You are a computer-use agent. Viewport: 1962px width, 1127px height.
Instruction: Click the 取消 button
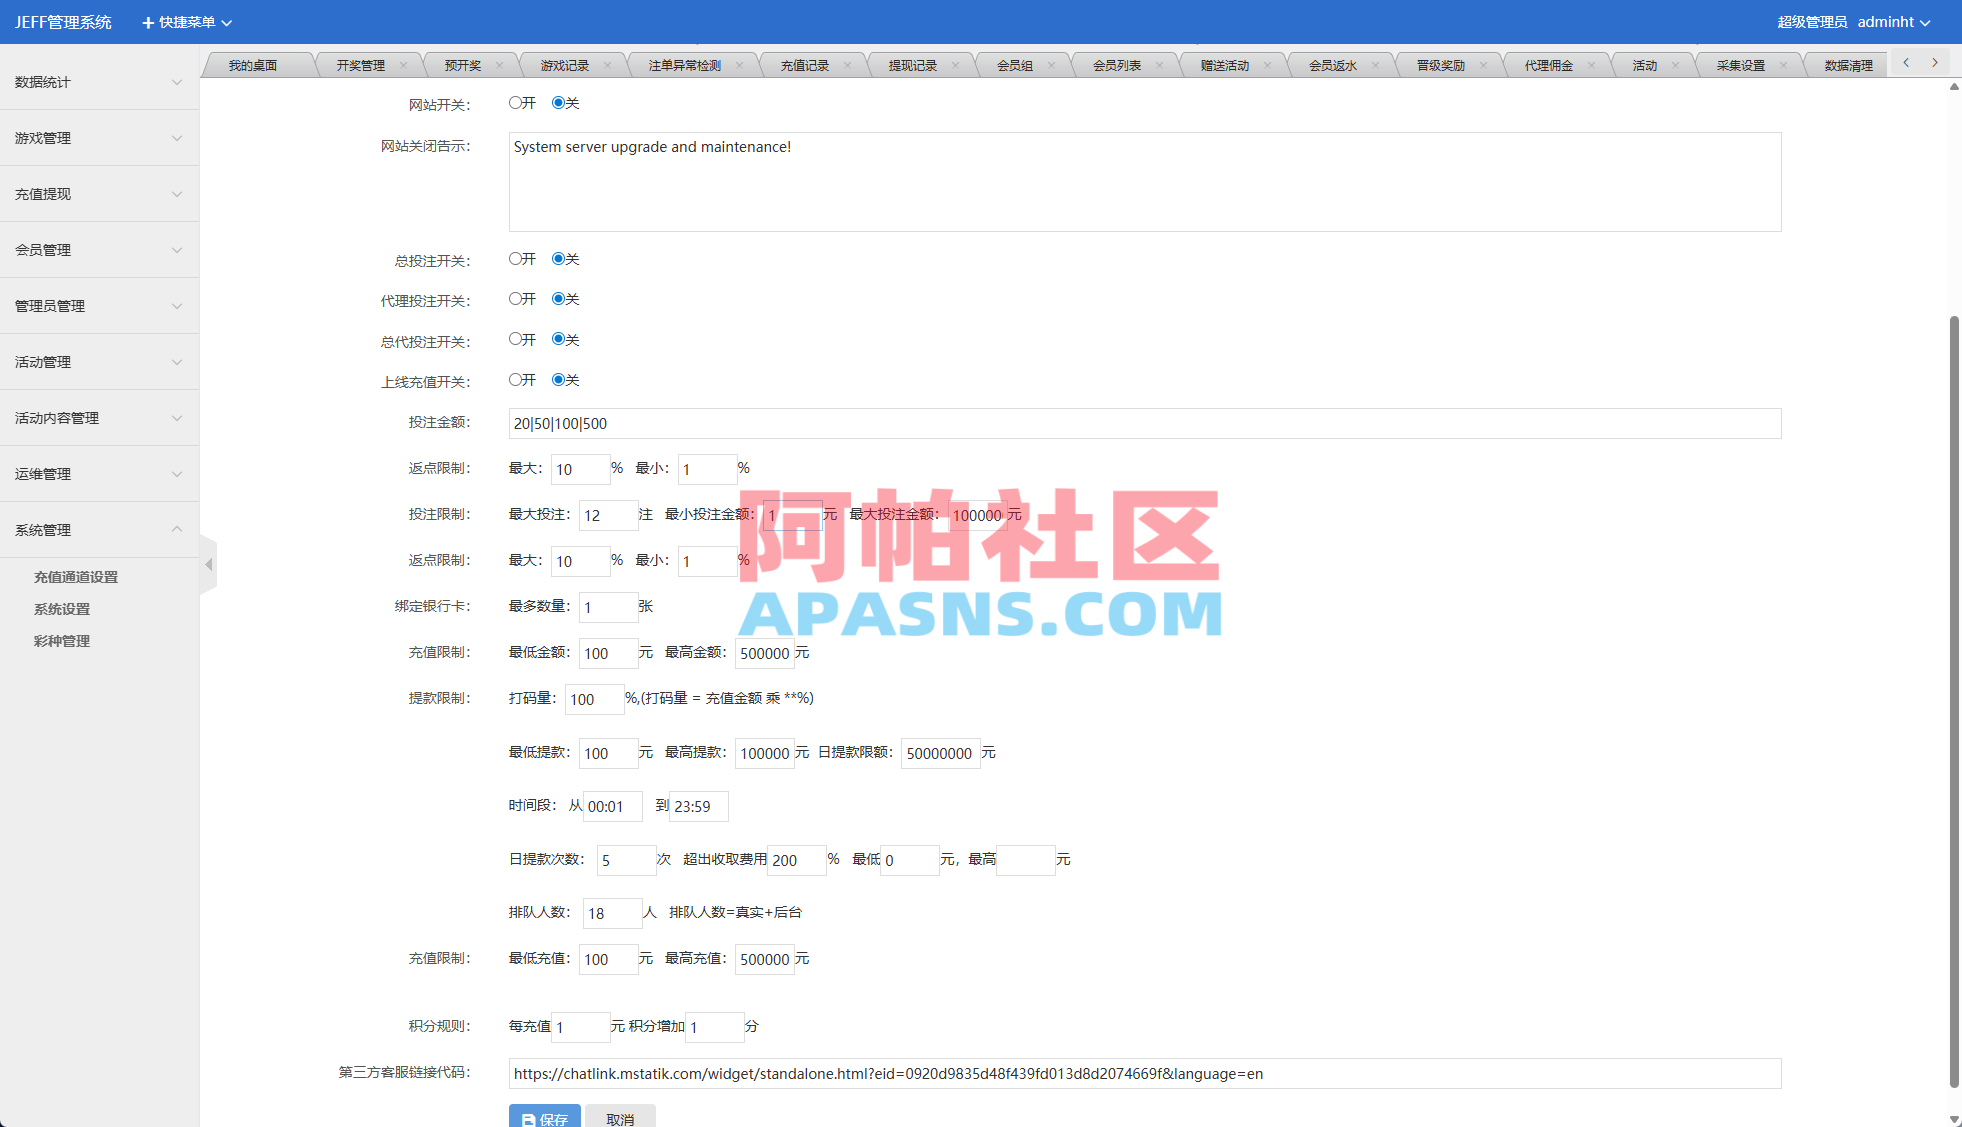coord(620,1118)
